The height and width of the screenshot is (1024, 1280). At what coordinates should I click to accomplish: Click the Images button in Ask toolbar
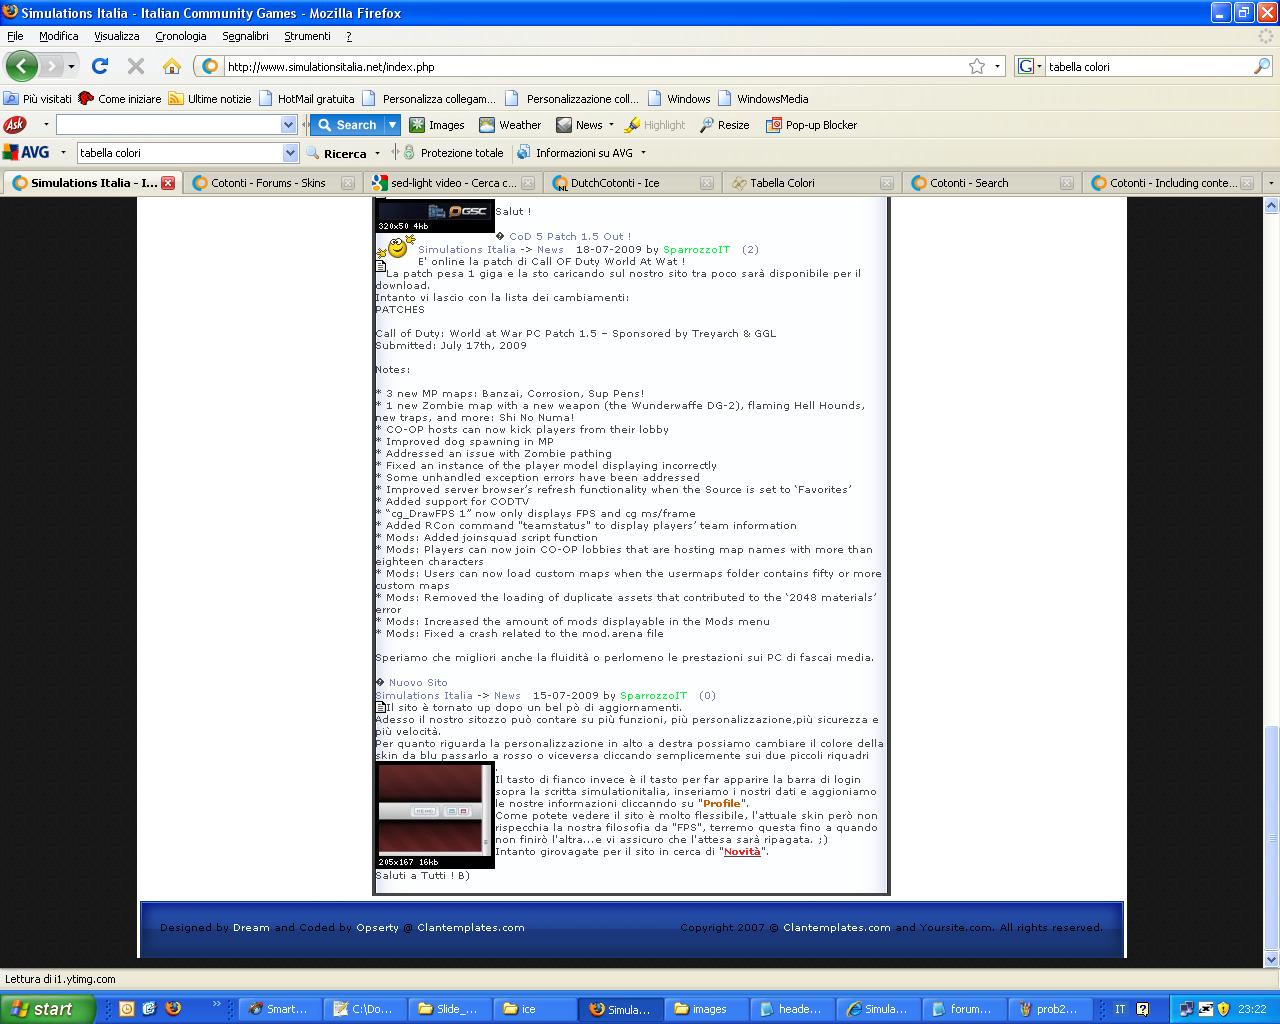[437, 125]
